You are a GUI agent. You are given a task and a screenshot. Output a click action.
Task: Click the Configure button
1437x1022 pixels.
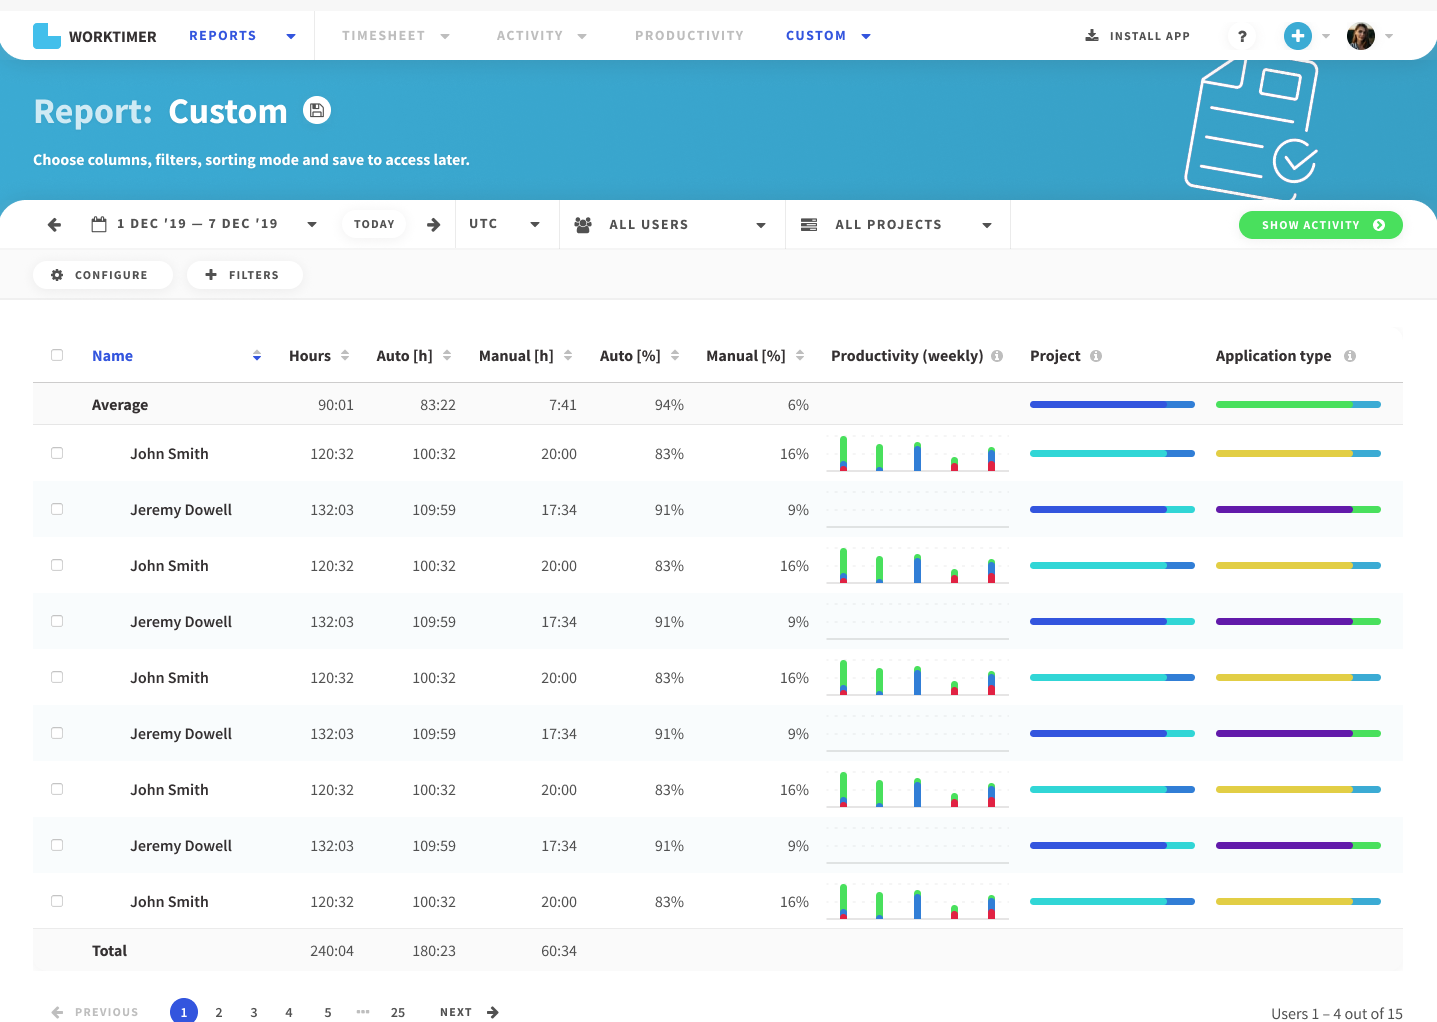[x=101, y=275]
